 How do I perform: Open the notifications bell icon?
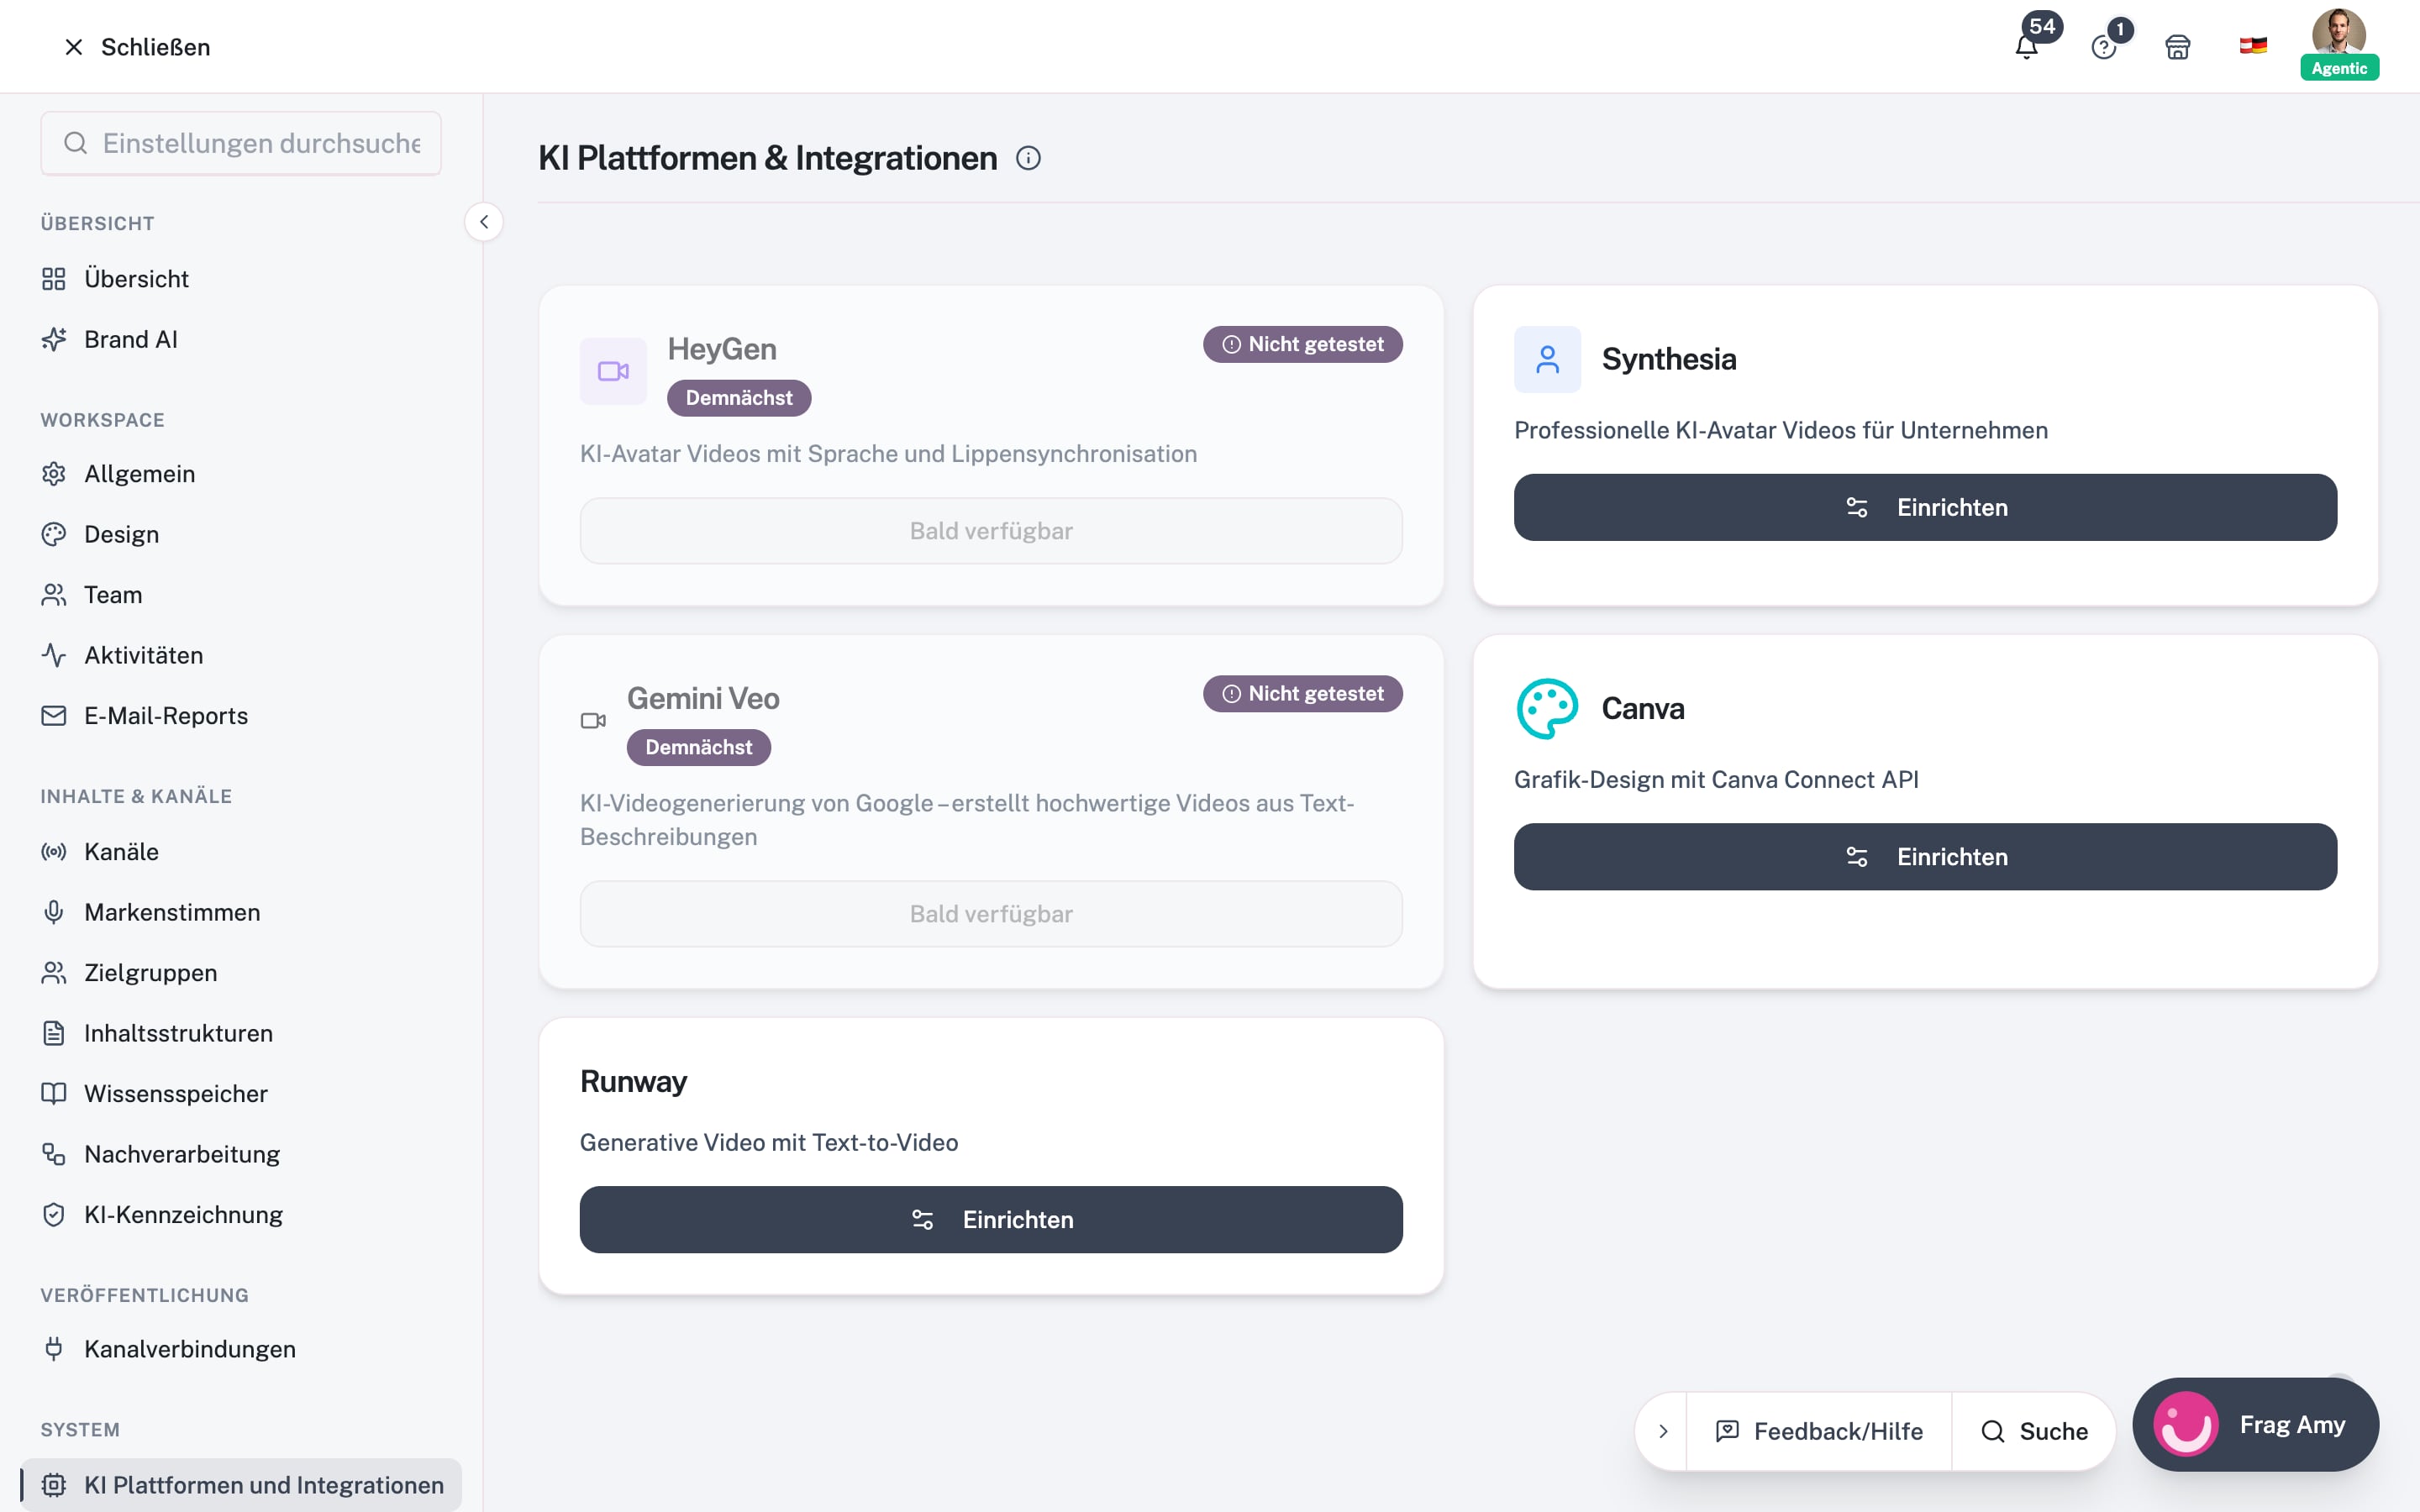click(x=2026, y=46)
